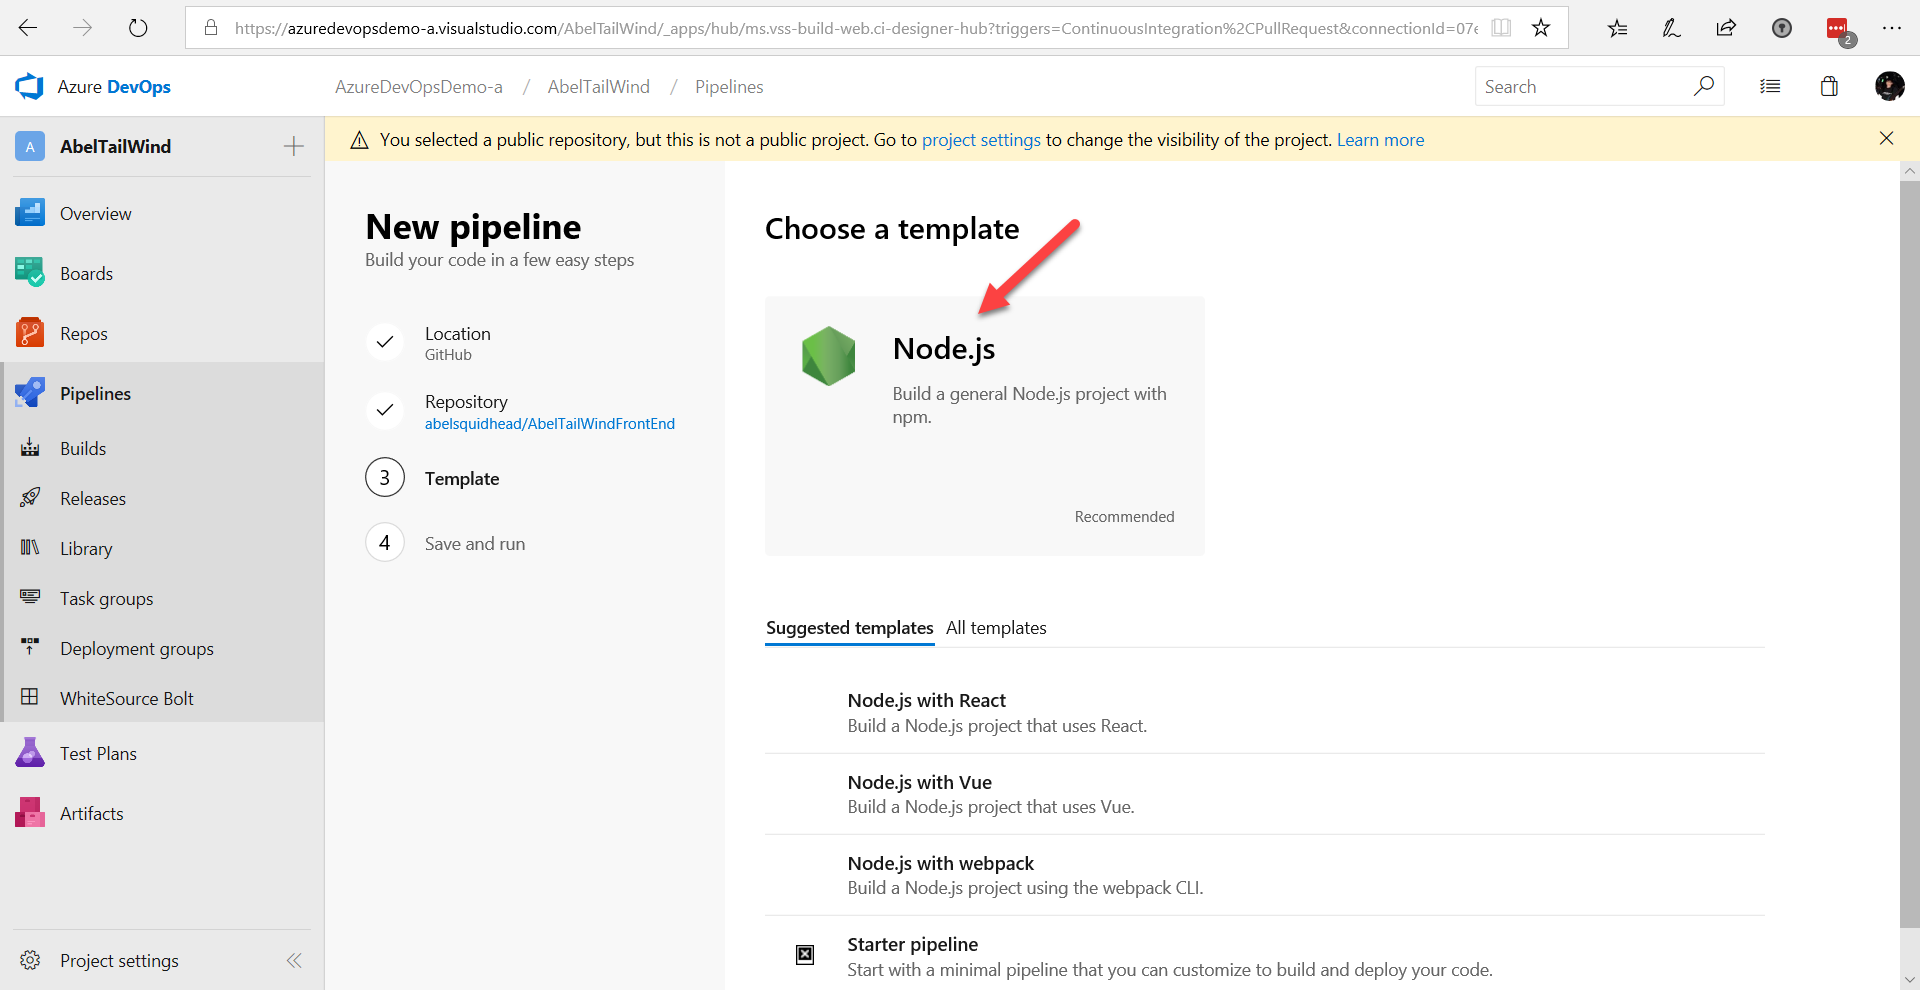This screenshot has height=990, width=1920.
Task: Click the scrollbar down arrow
Action: (x=1909, y=980)
